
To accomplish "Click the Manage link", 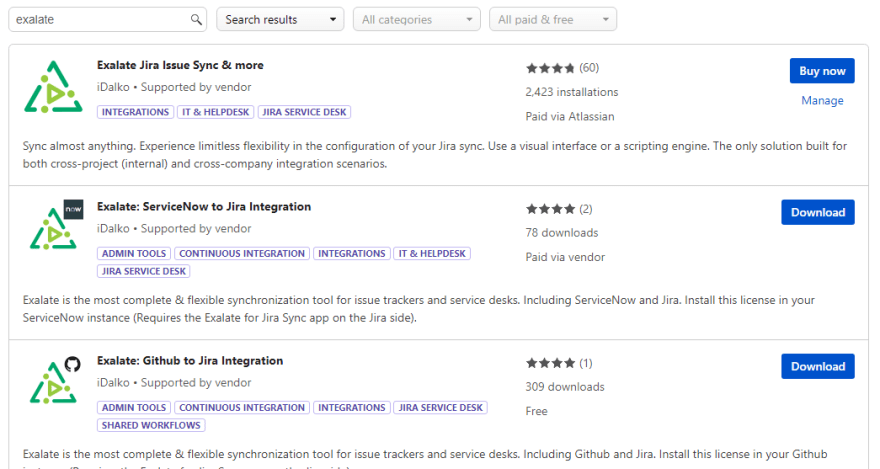I will (x=822, y=100).
